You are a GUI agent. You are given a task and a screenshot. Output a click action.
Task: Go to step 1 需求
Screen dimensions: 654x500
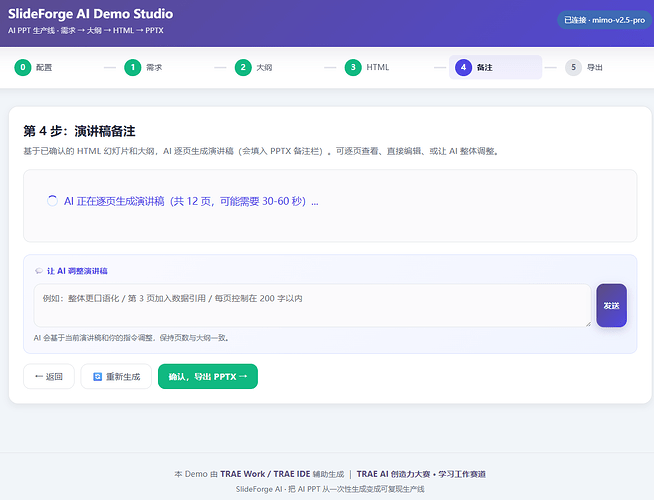click(143, 67)
